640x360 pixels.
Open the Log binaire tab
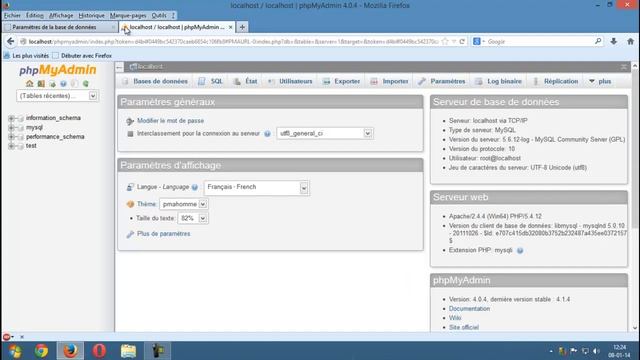498,81
